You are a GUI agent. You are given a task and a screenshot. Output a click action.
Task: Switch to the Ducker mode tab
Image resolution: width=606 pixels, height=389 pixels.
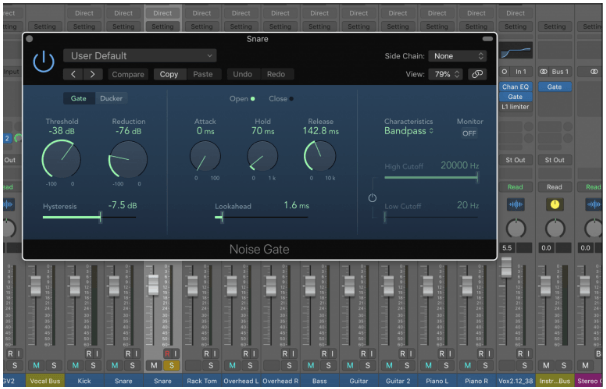[111, 99]
